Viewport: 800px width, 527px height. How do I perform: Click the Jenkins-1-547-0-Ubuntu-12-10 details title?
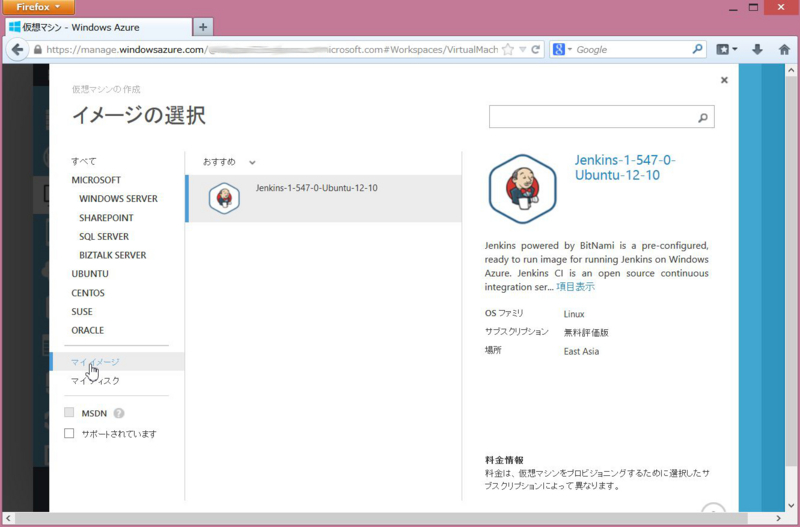click(625, 167)
